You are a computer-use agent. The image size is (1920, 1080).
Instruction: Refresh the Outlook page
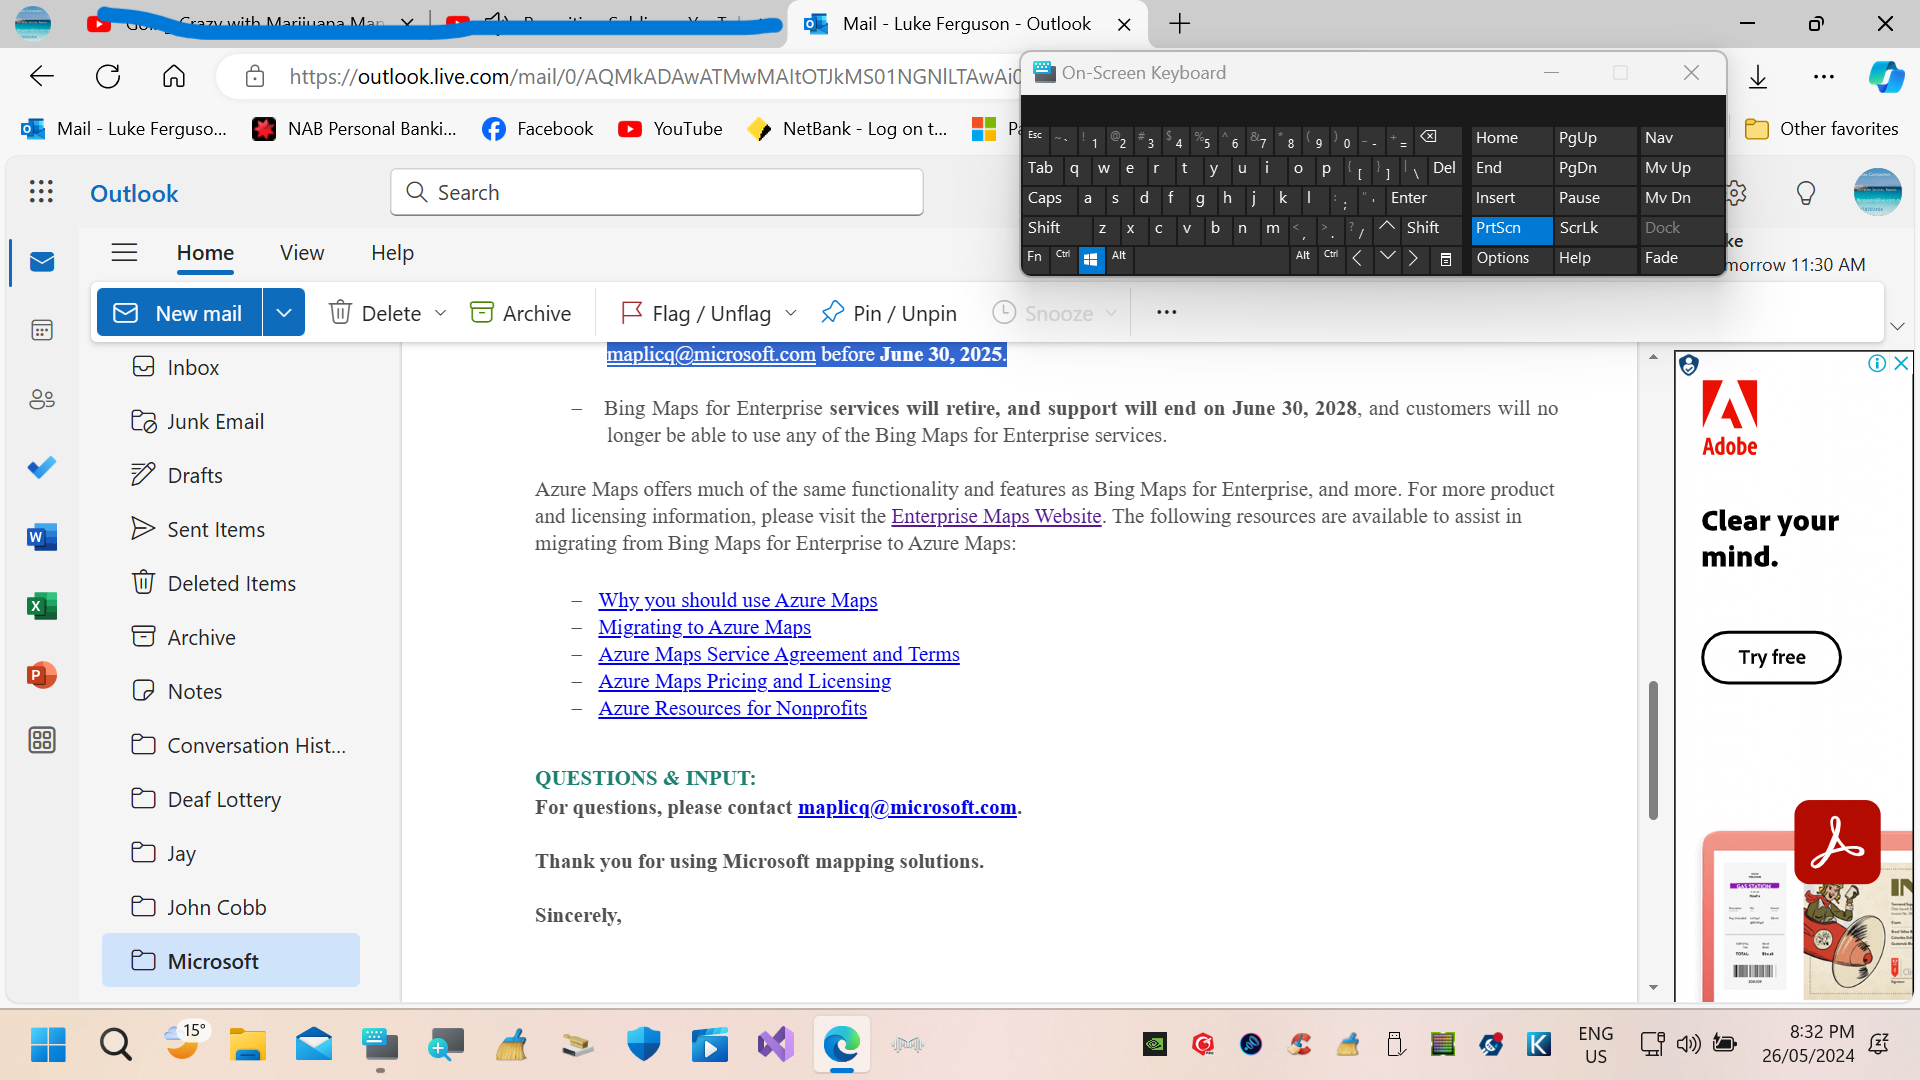[x=108, y=76]
